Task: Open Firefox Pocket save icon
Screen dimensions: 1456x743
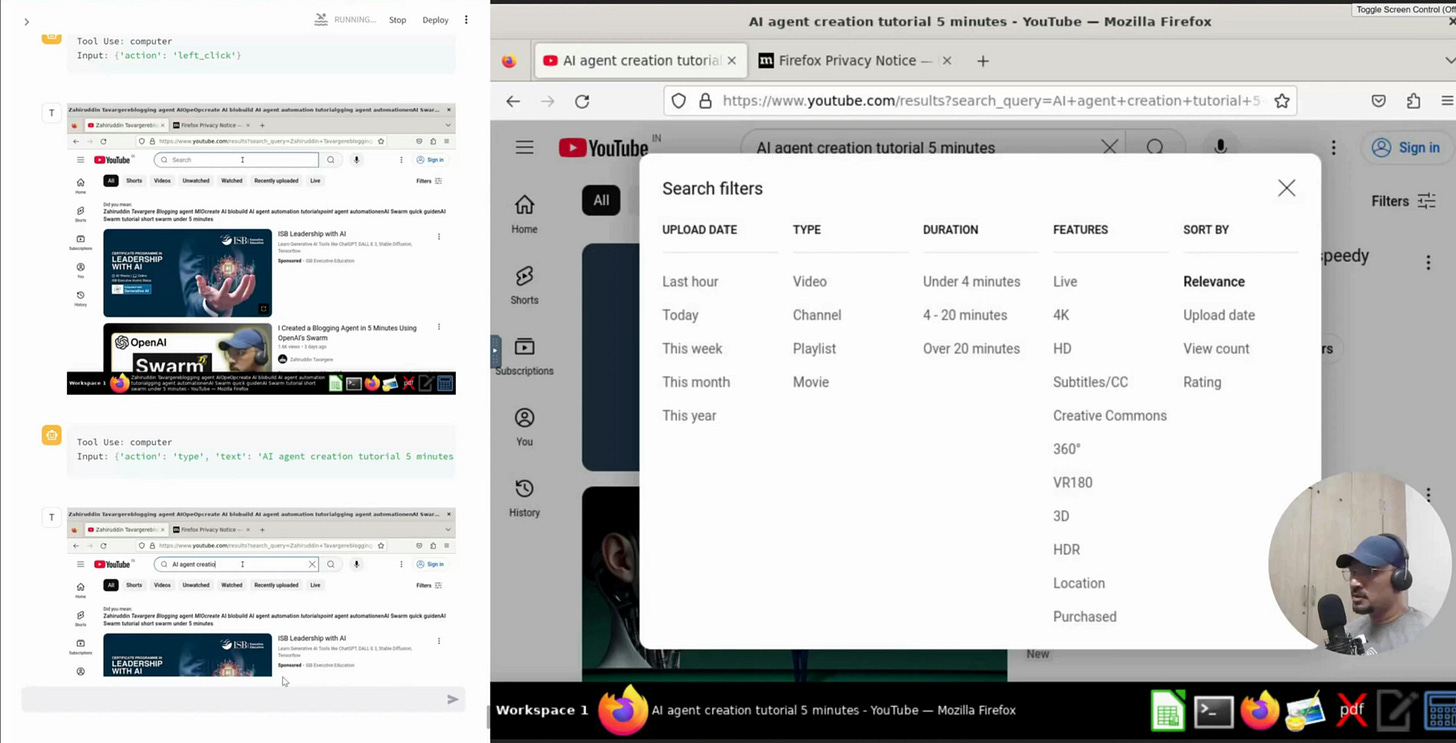Action: (1379, 101)
